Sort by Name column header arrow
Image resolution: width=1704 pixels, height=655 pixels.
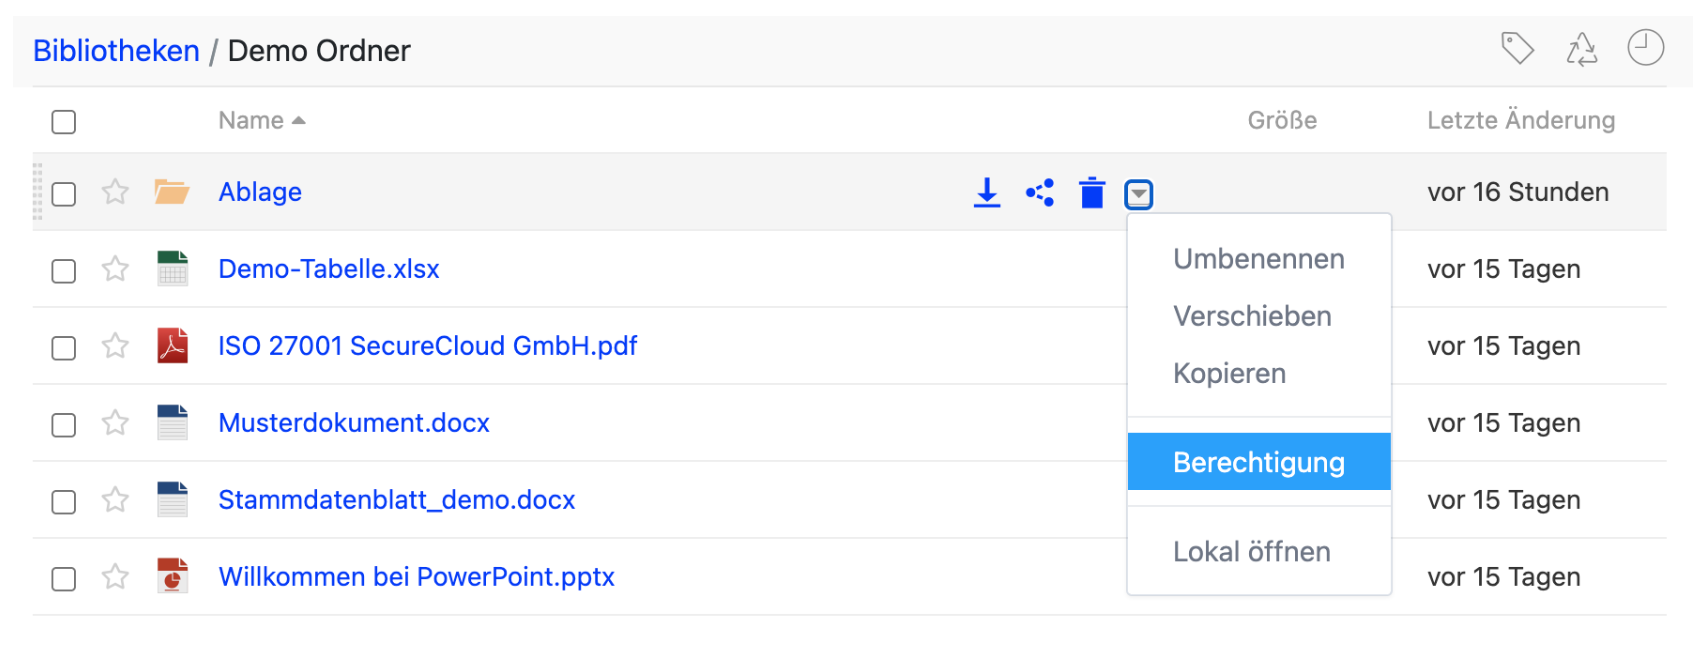(298, 121)
